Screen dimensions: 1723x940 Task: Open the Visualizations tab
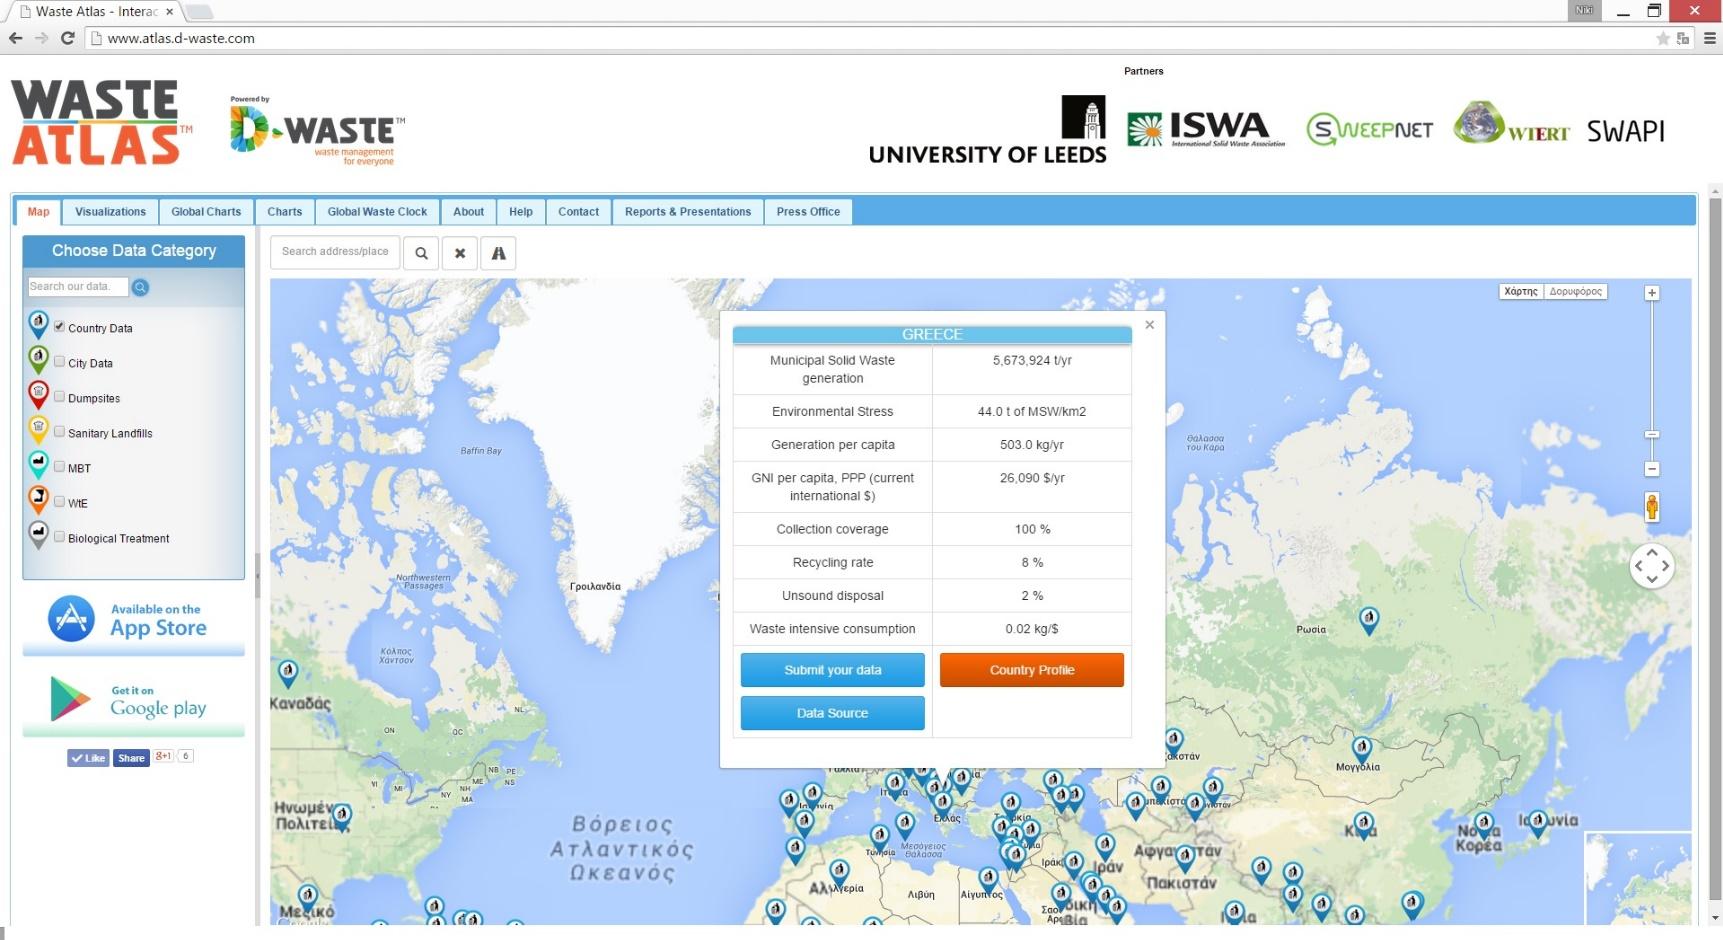[x=110, y=212]
